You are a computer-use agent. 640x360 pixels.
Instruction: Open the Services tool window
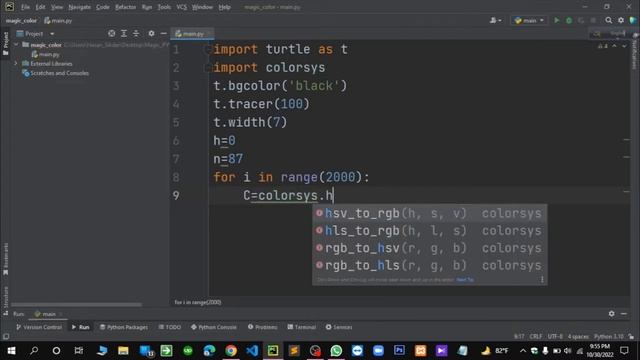[x=339, y=327]
